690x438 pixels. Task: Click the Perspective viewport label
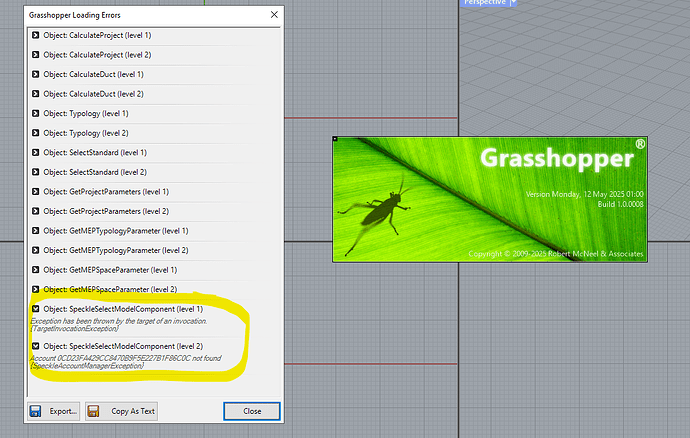tap(484, 3)
